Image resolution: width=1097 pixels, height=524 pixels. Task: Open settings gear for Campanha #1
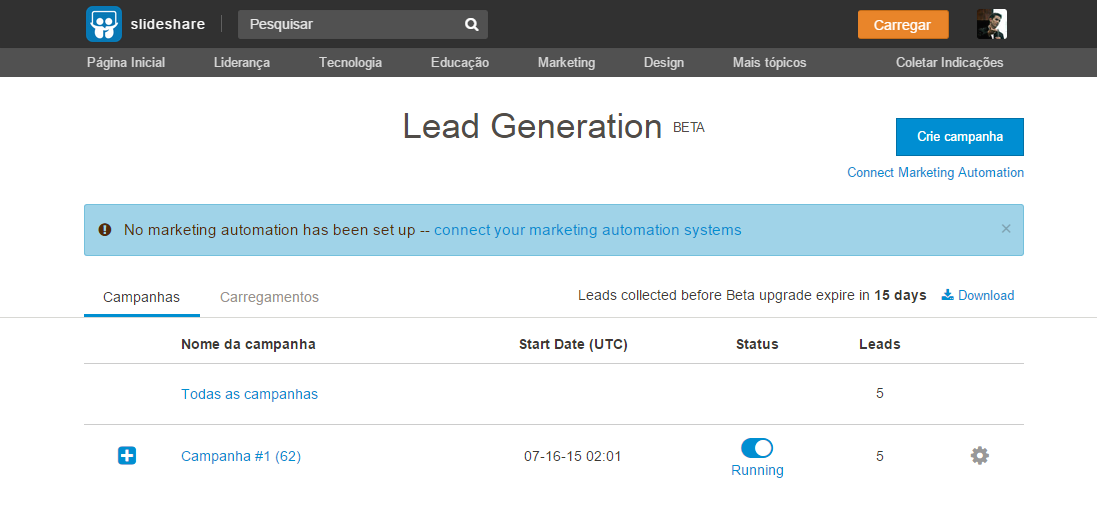point(979,456)
